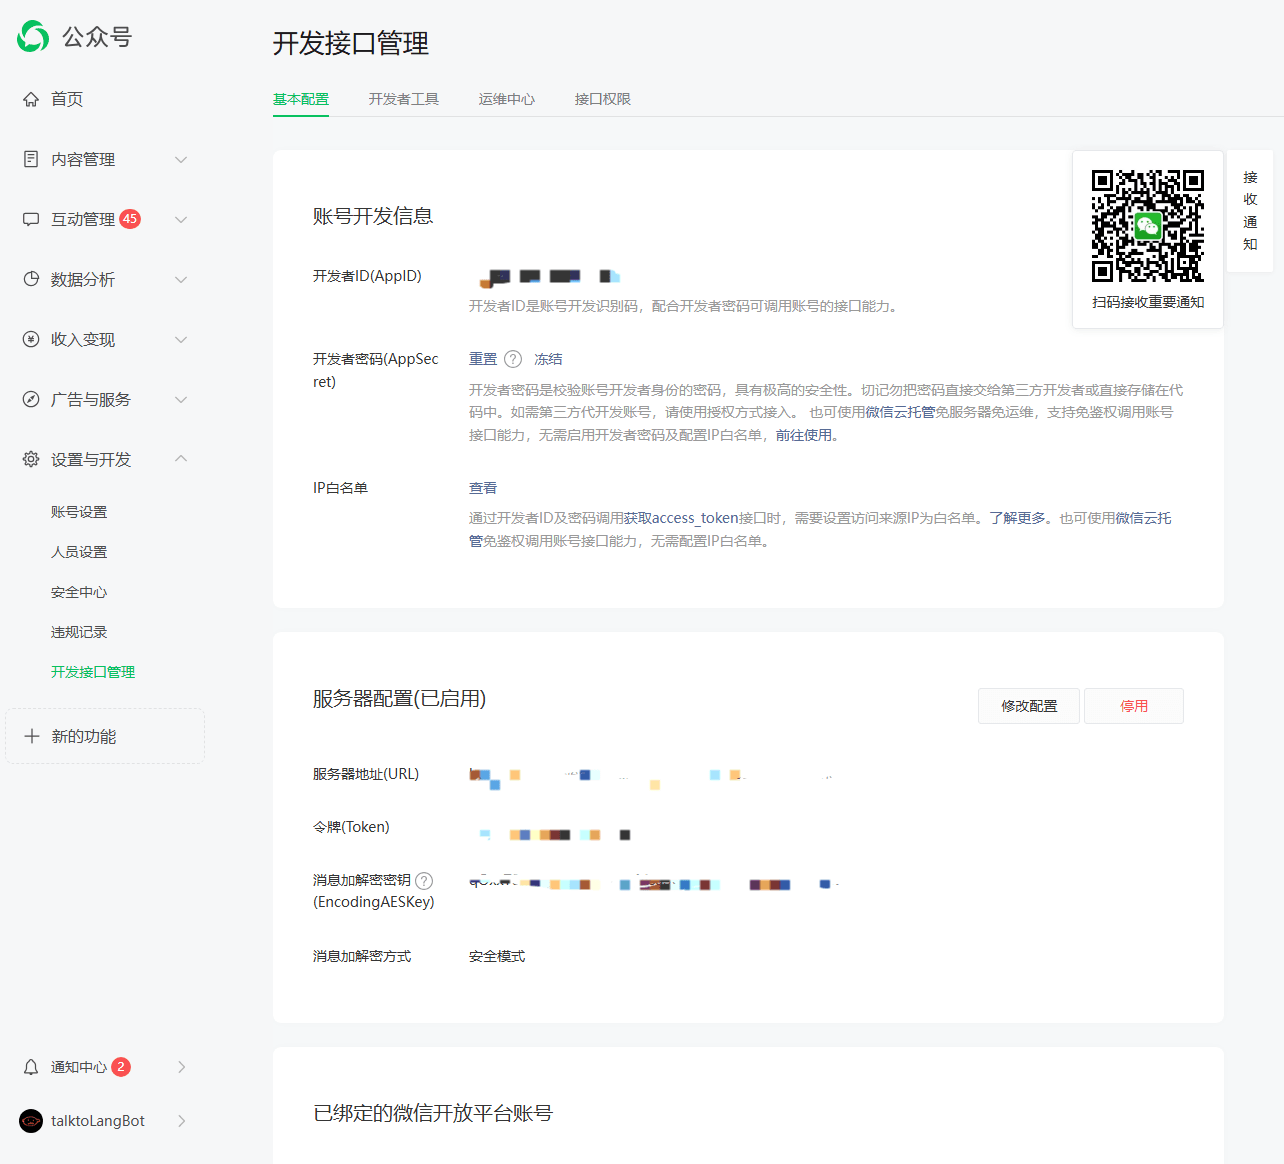Collapse the 设置与开发 section
Screen dimensions: 1284x1164
point(181,459)
